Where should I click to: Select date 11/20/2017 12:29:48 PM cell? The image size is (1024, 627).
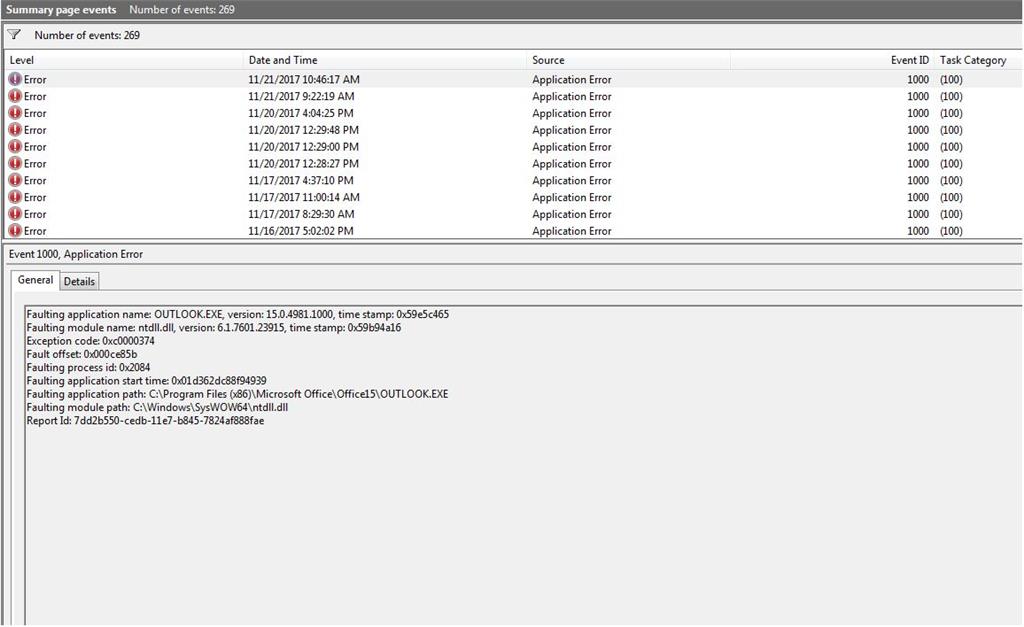[303, 131]
